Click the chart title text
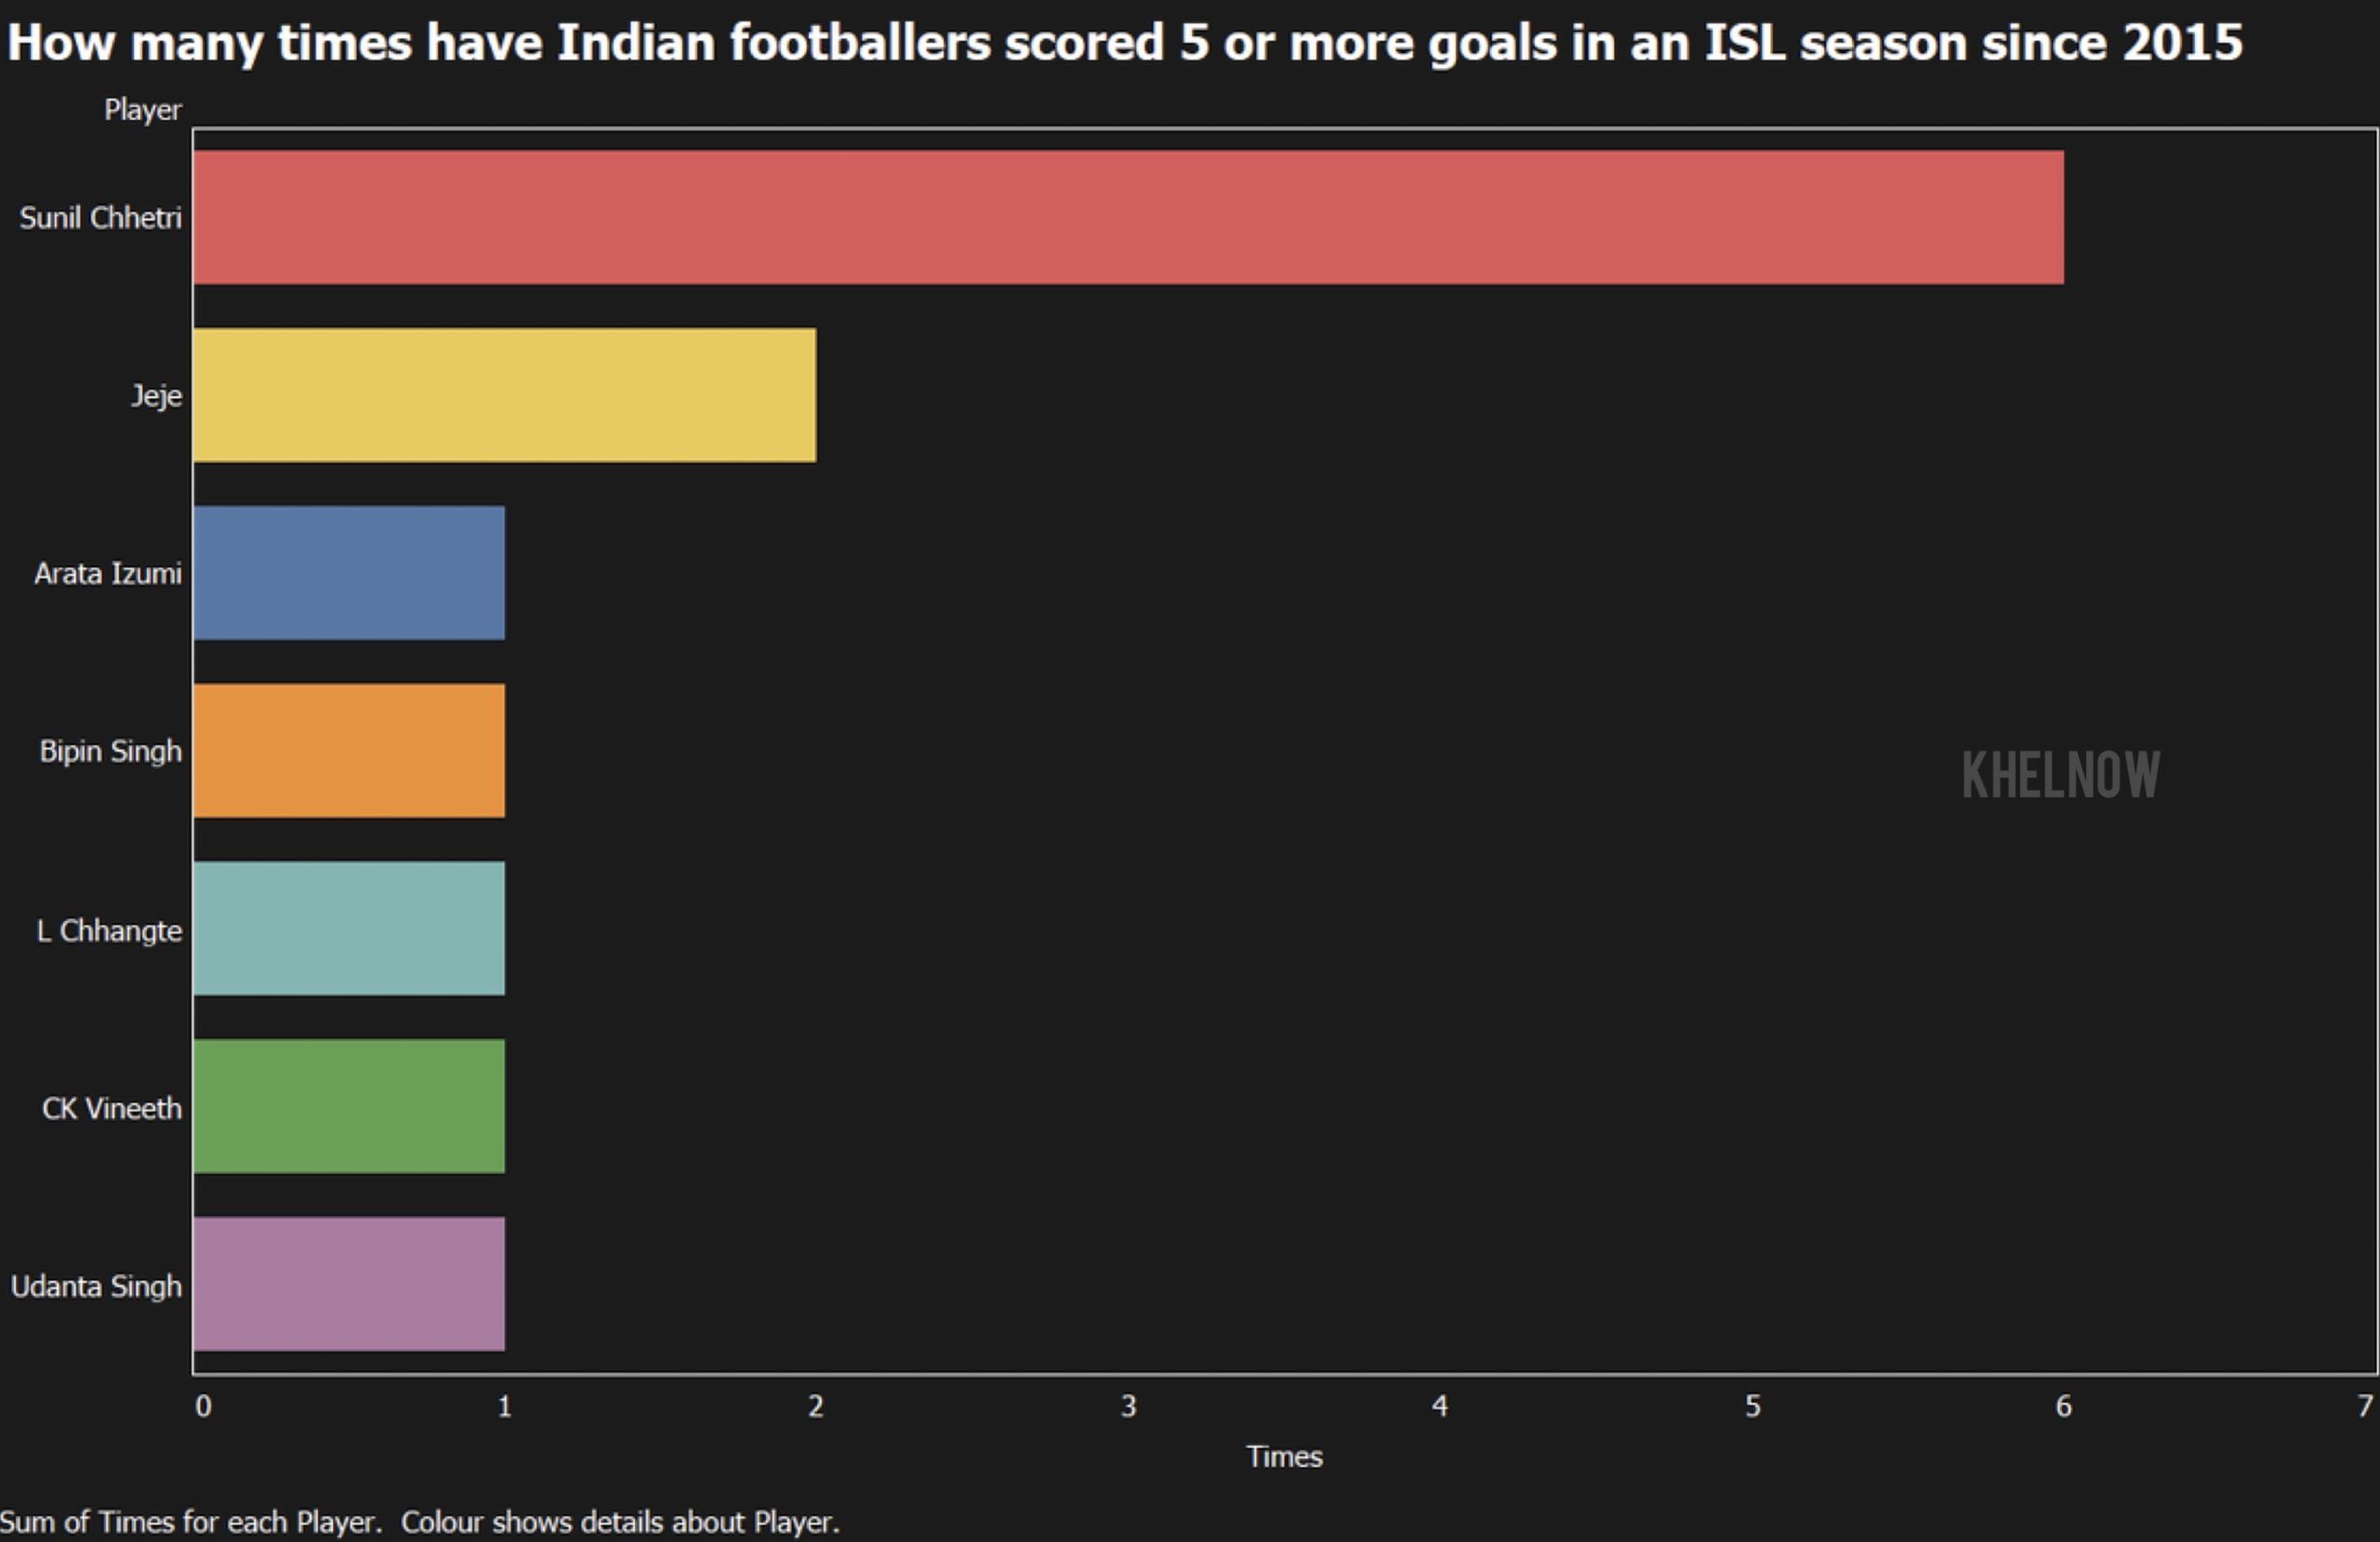Screen dimensions: 2380x1542 point(1125,43)
